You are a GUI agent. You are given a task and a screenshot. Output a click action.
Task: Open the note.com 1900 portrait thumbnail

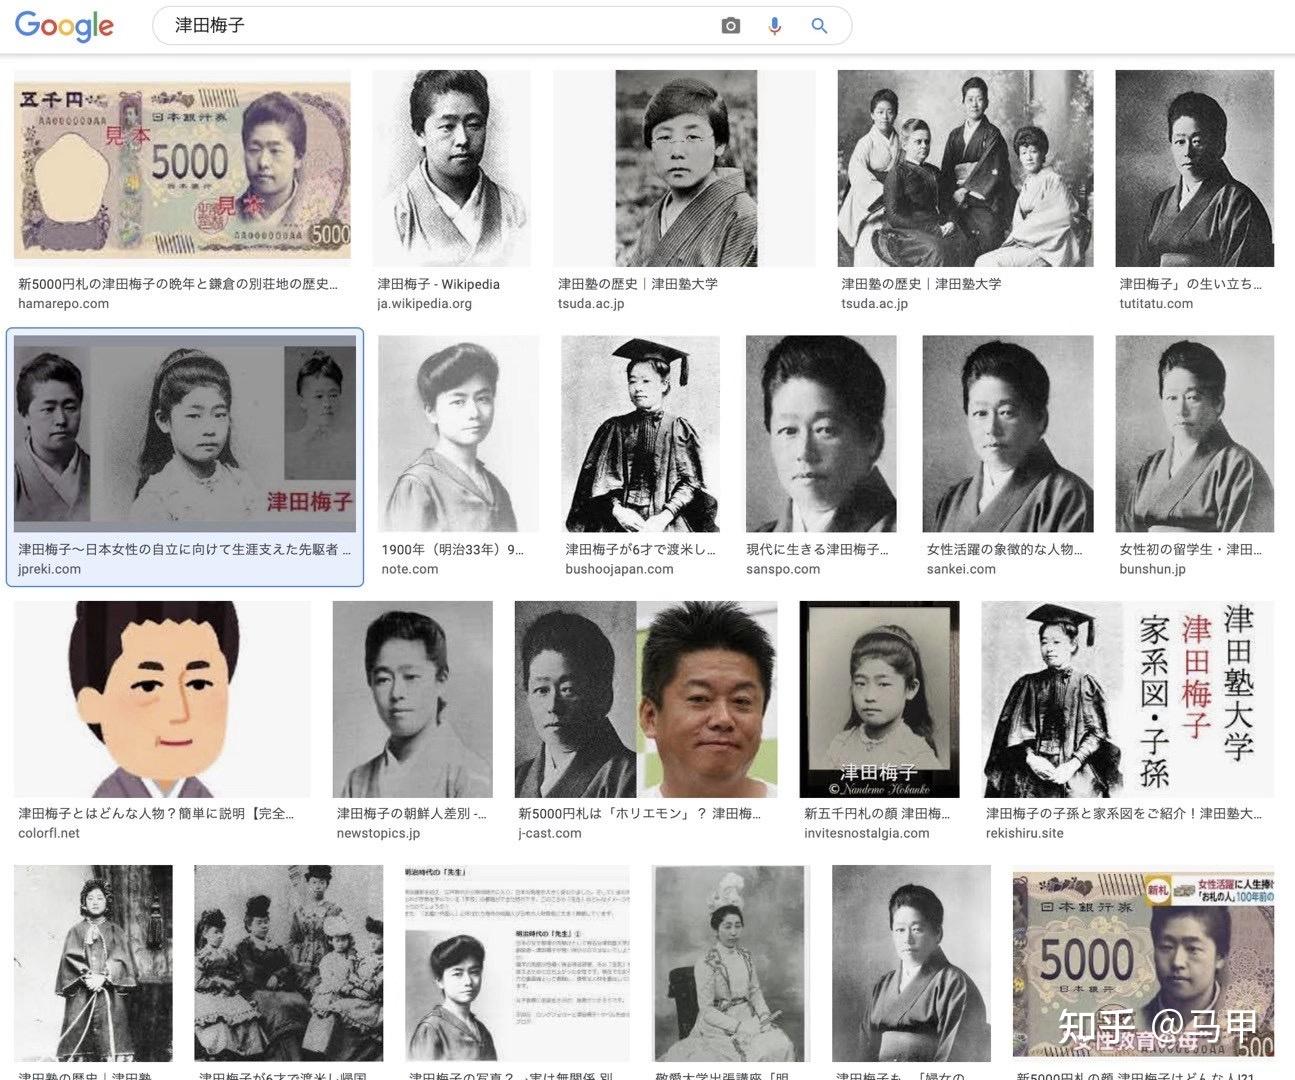tap(458, 433)
